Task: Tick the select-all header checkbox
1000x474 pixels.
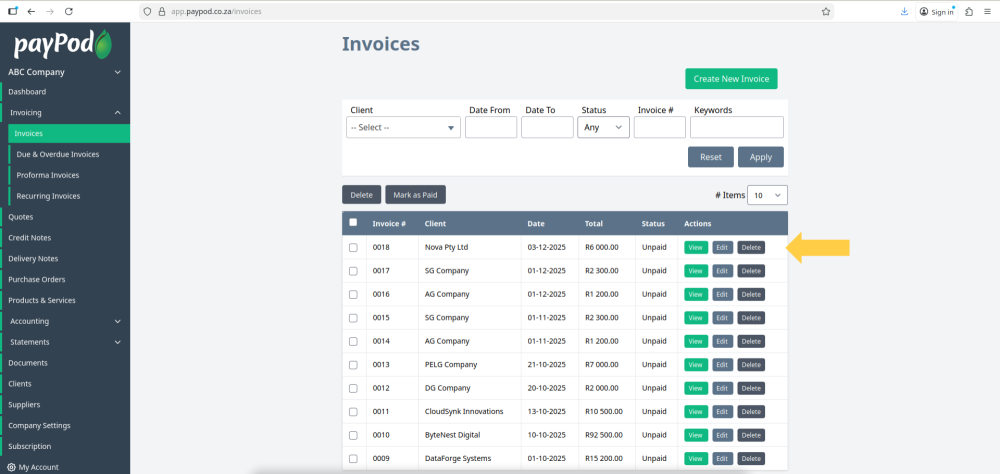Action: pos(353,223)
